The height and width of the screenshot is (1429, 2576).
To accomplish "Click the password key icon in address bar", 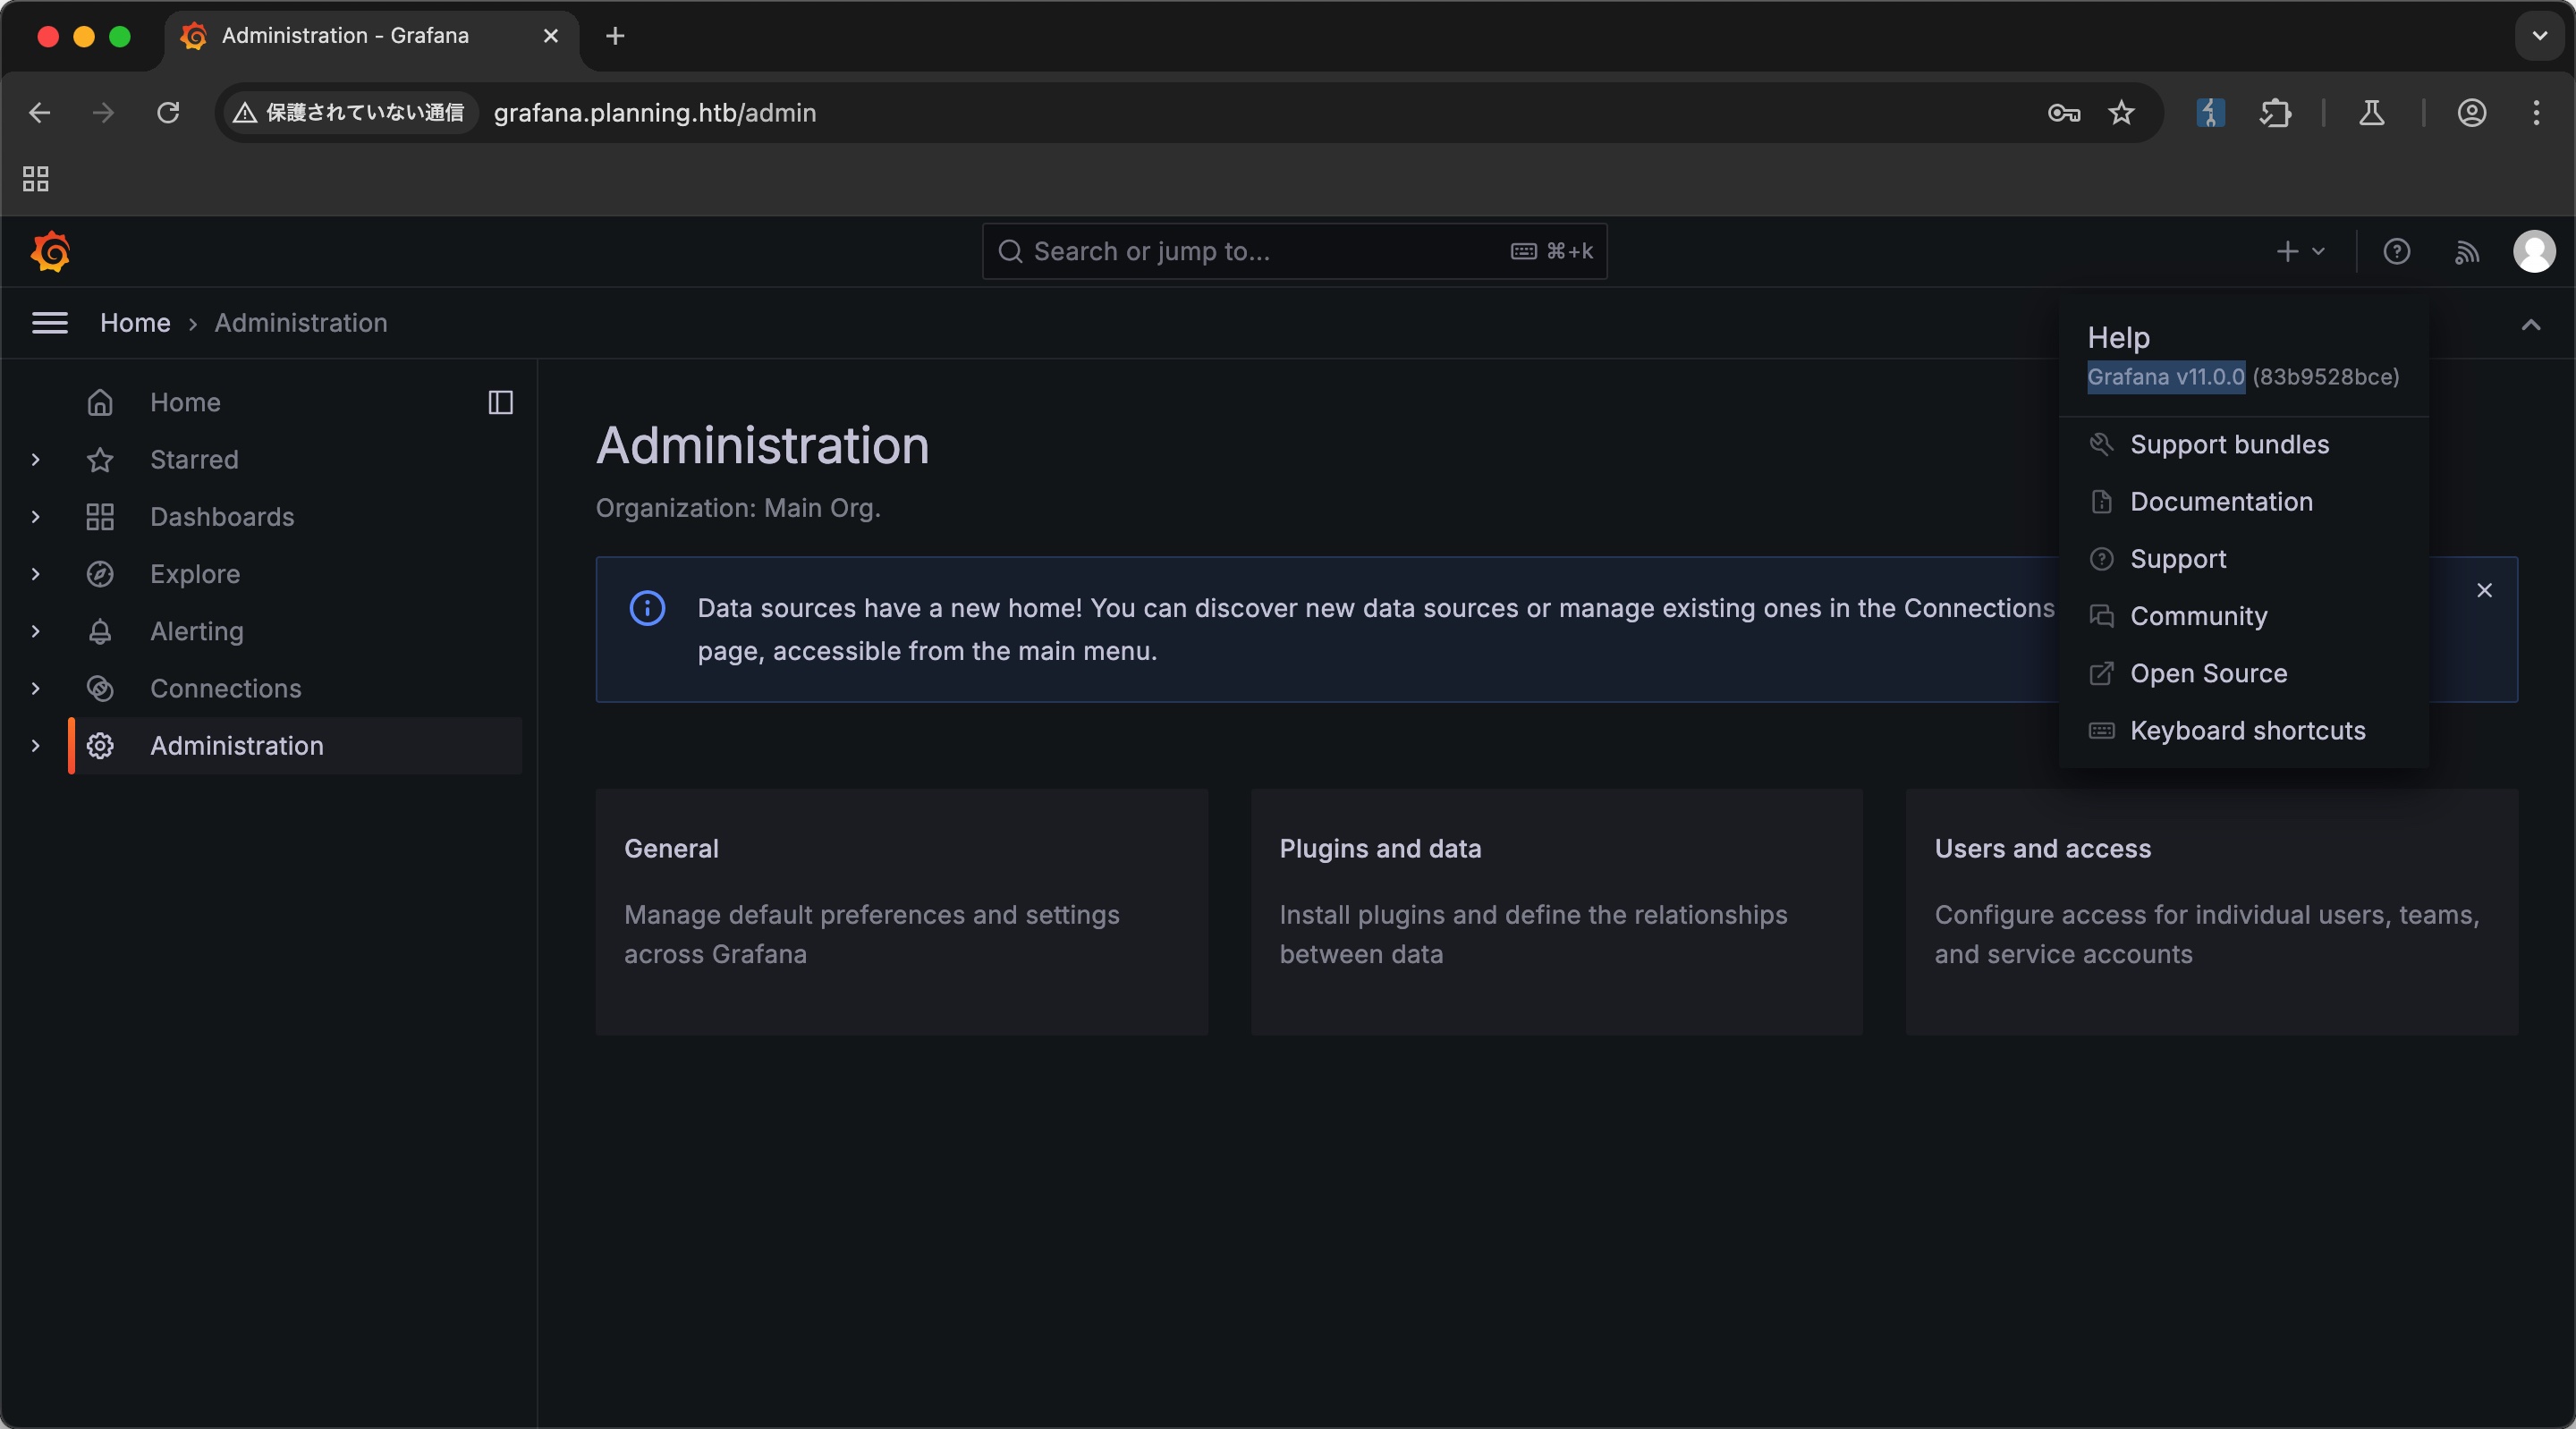I will click(x=2063, y=113).
